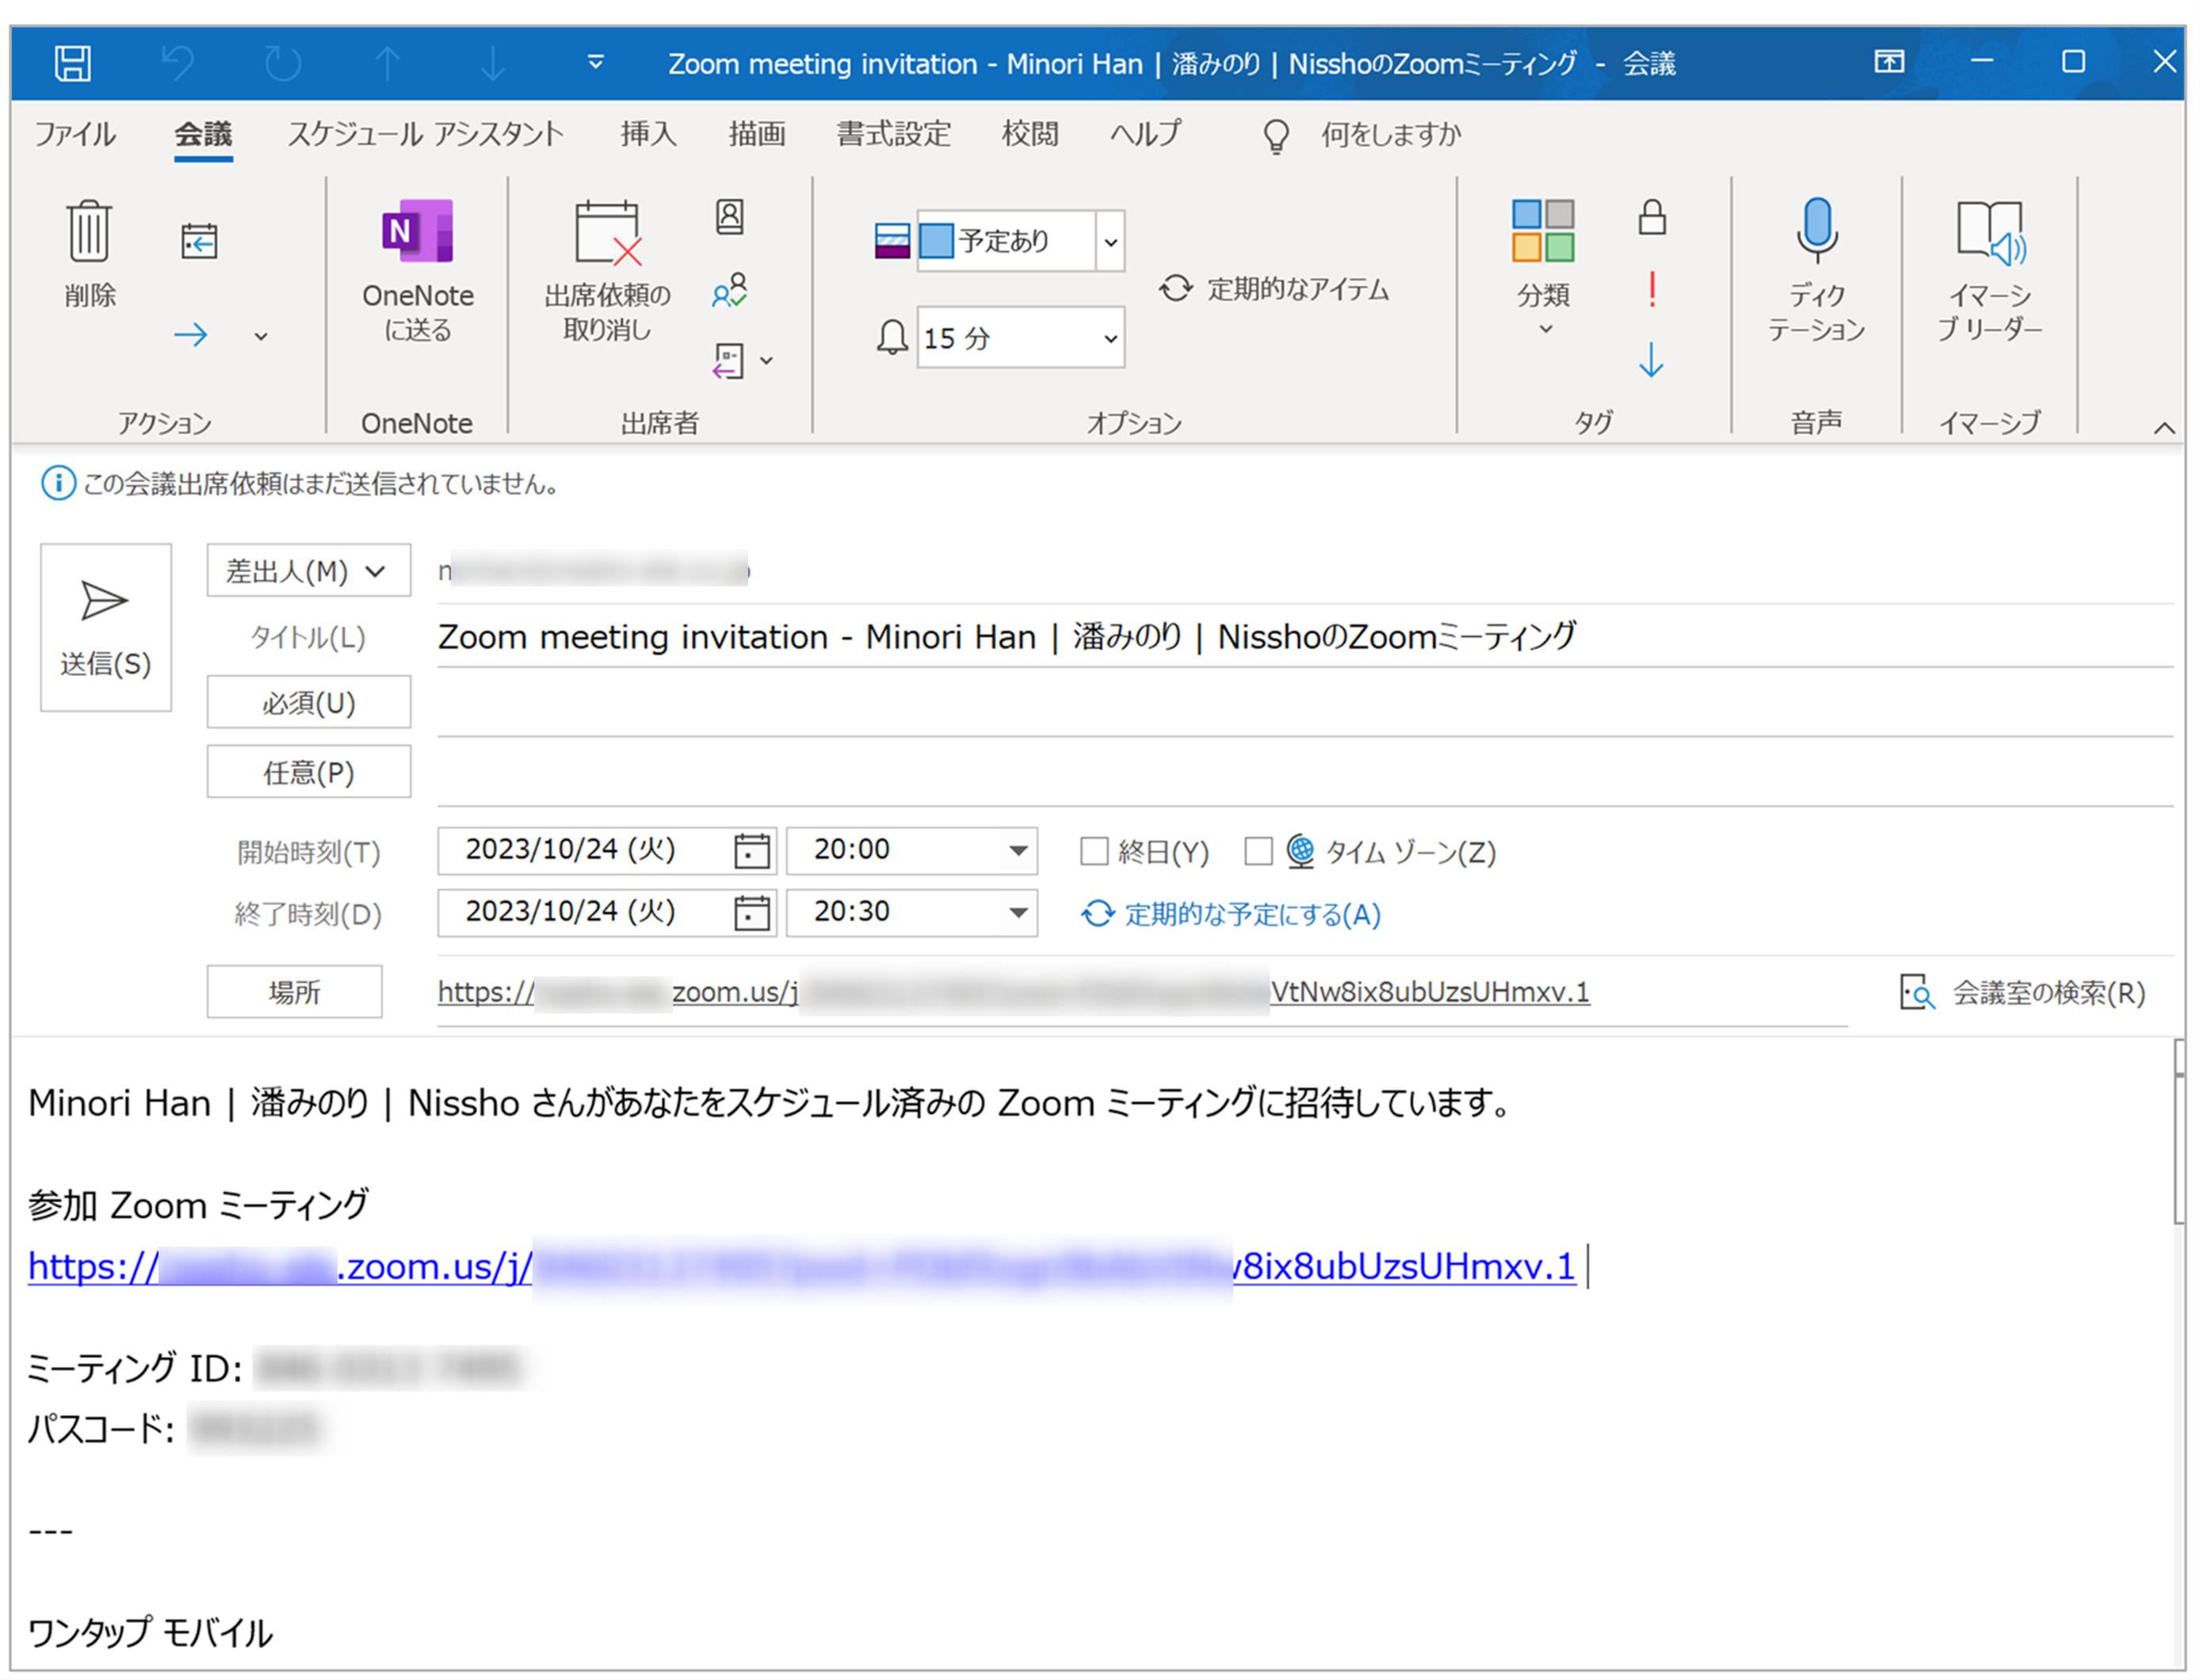Click 会議室の検索(R) button

point(2022,992)
